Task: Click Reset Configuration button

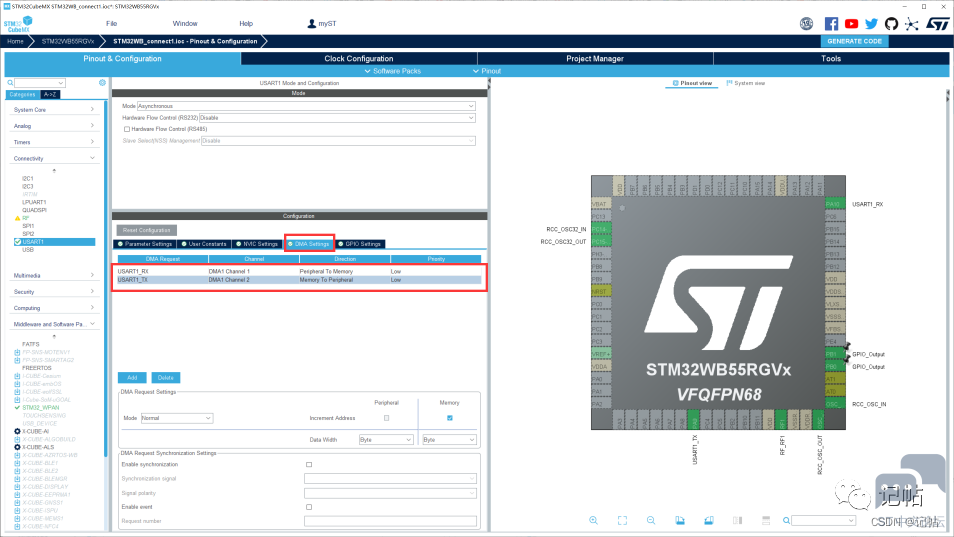Action: point(147,230)
